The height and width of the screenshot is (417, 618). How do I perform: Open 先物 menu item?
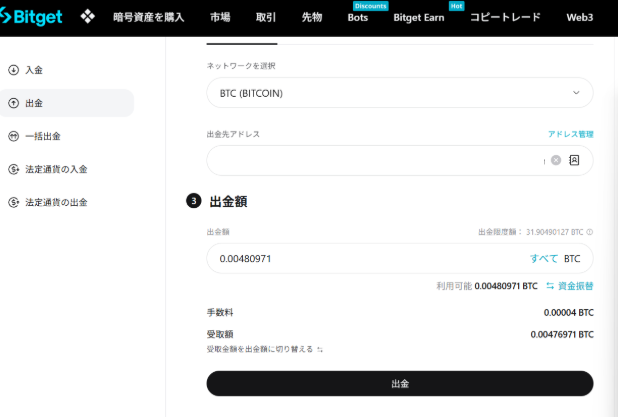[x=312, y=17]
